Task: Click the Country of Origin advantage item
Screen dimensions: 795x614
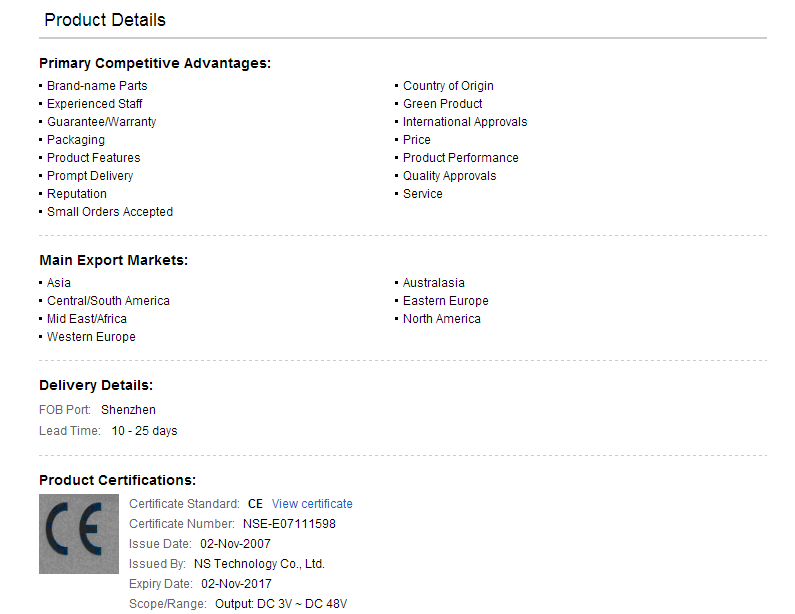Action: tap(448, 86)
